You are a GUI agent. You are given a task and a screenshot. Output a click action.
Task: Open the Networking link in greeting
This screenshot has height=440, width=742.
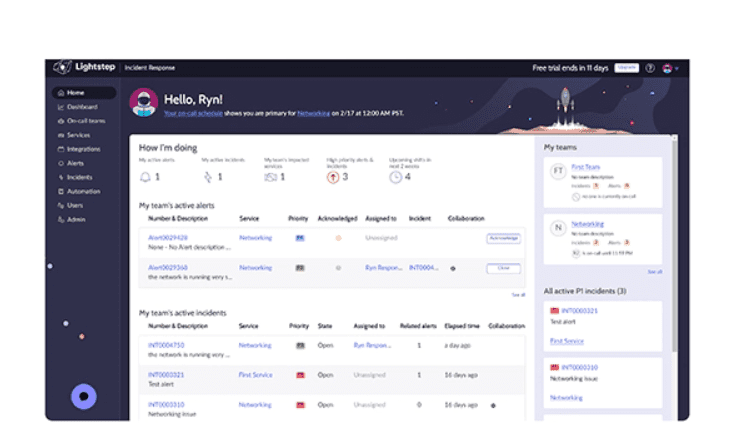(313, 114)
